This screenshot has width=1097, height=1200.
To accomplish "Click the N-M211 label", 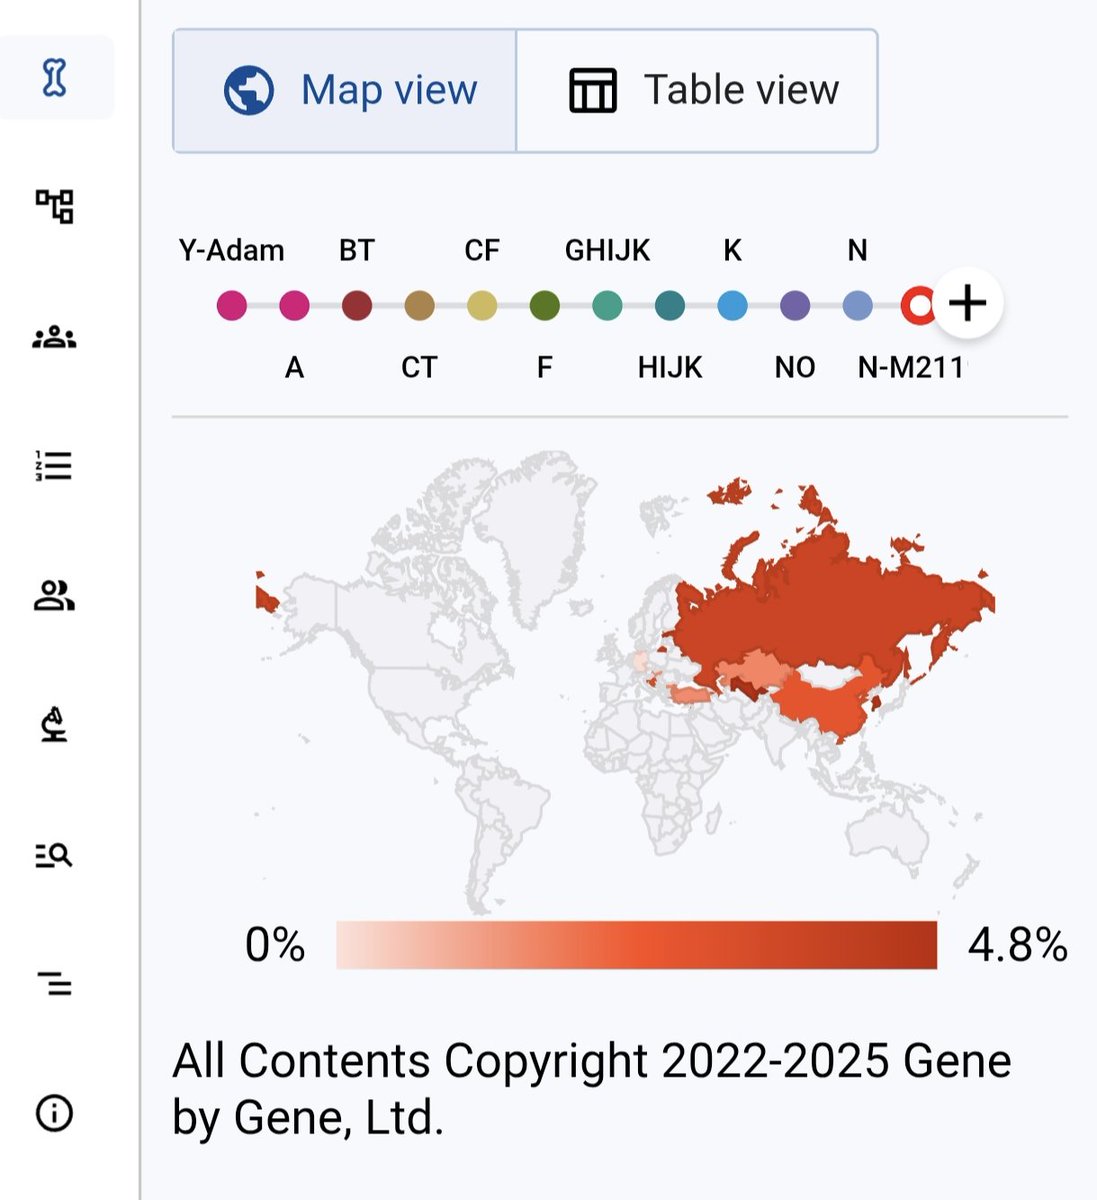I will (x=911, y=368).
